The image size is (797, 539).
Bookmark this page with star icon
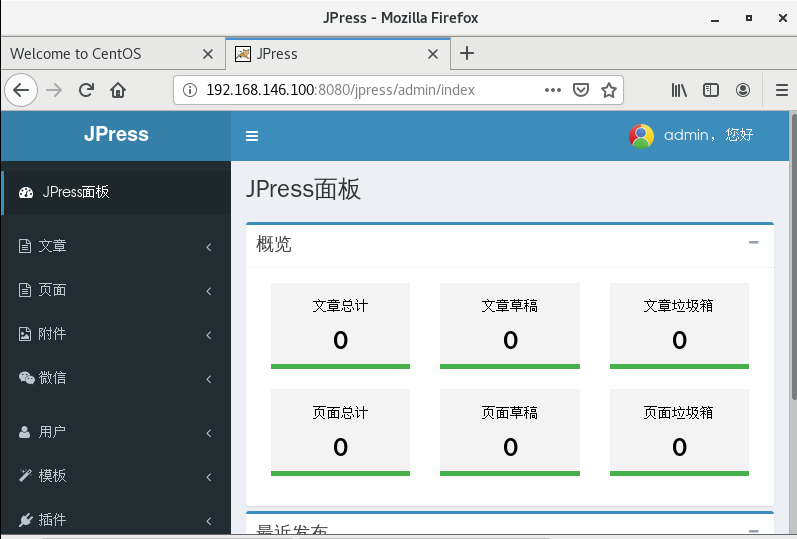[x=608, y=90]
